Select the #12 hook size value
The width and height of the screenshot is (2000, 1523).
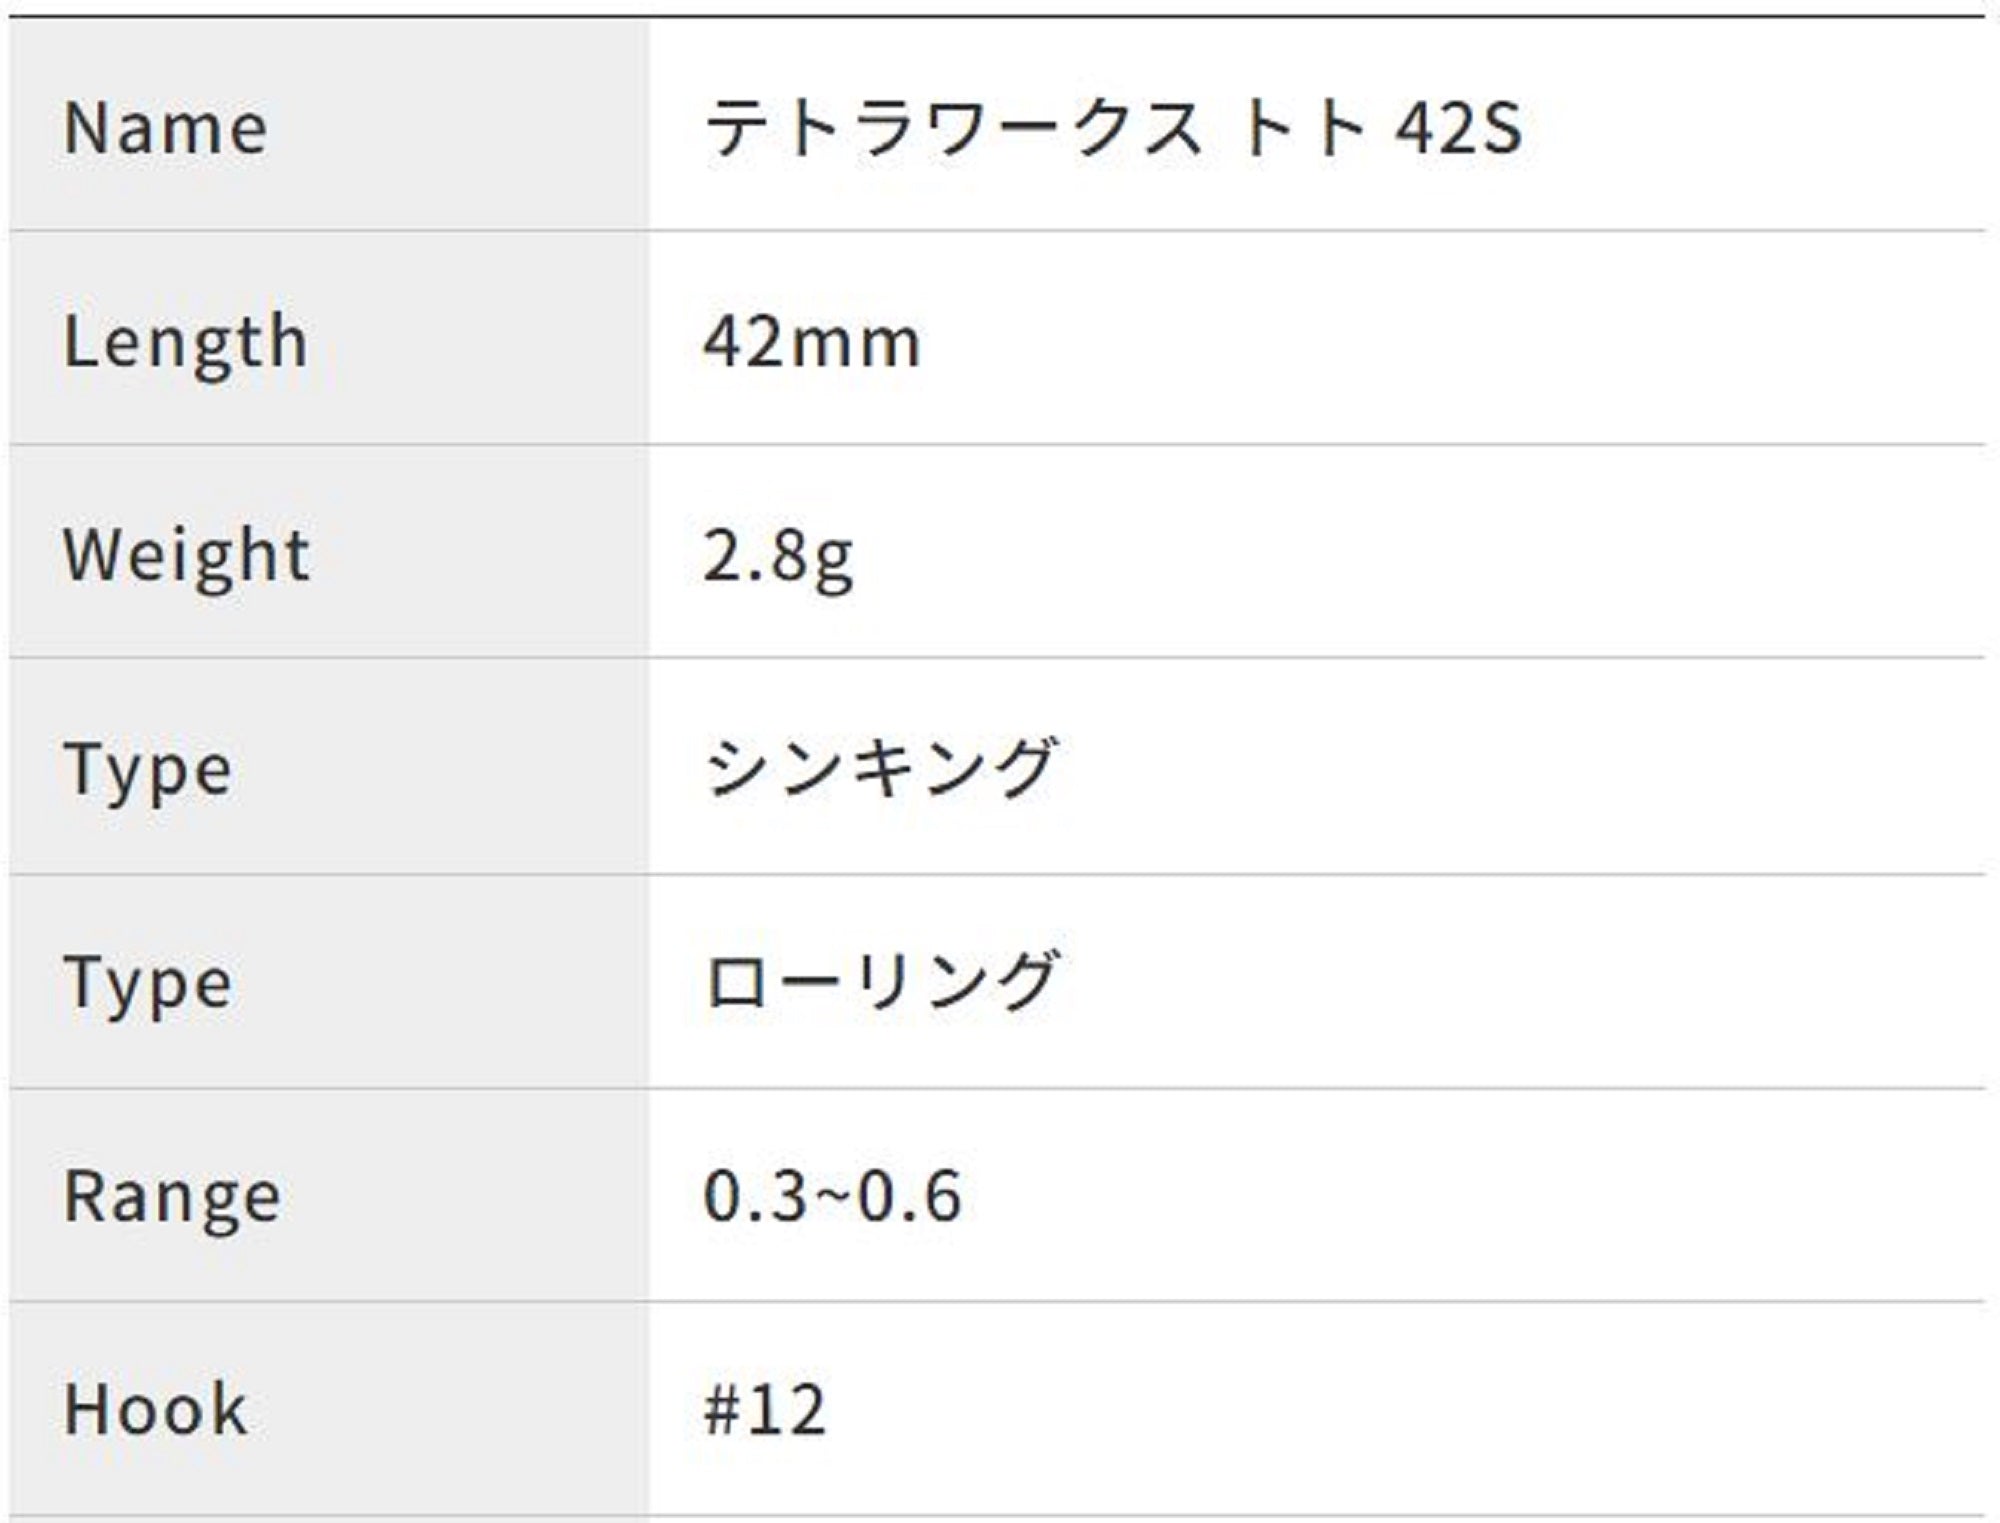pyautogui.click(x=765, y=1410)
